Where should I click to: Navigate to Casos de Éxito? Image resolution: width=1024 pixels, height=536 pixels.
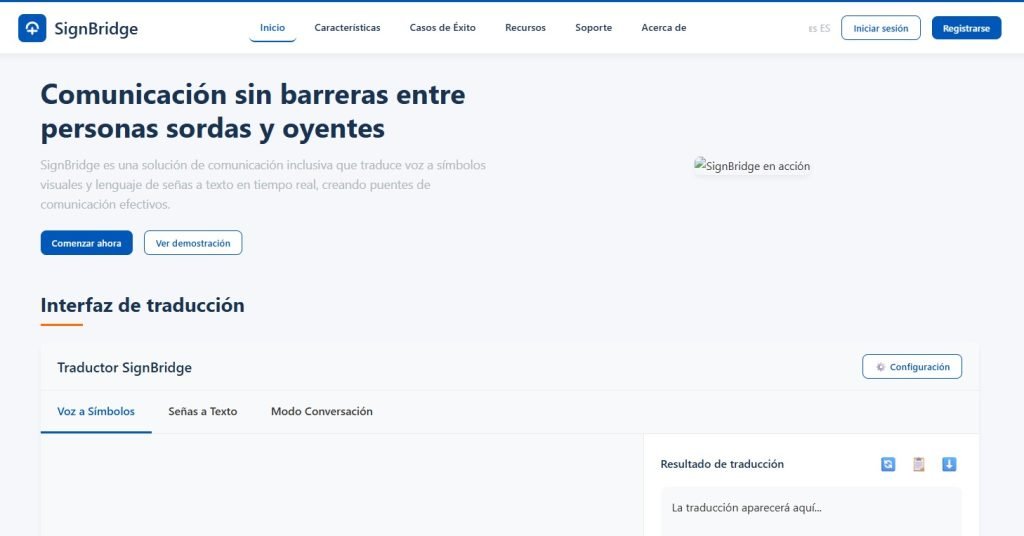click(442, 28)
